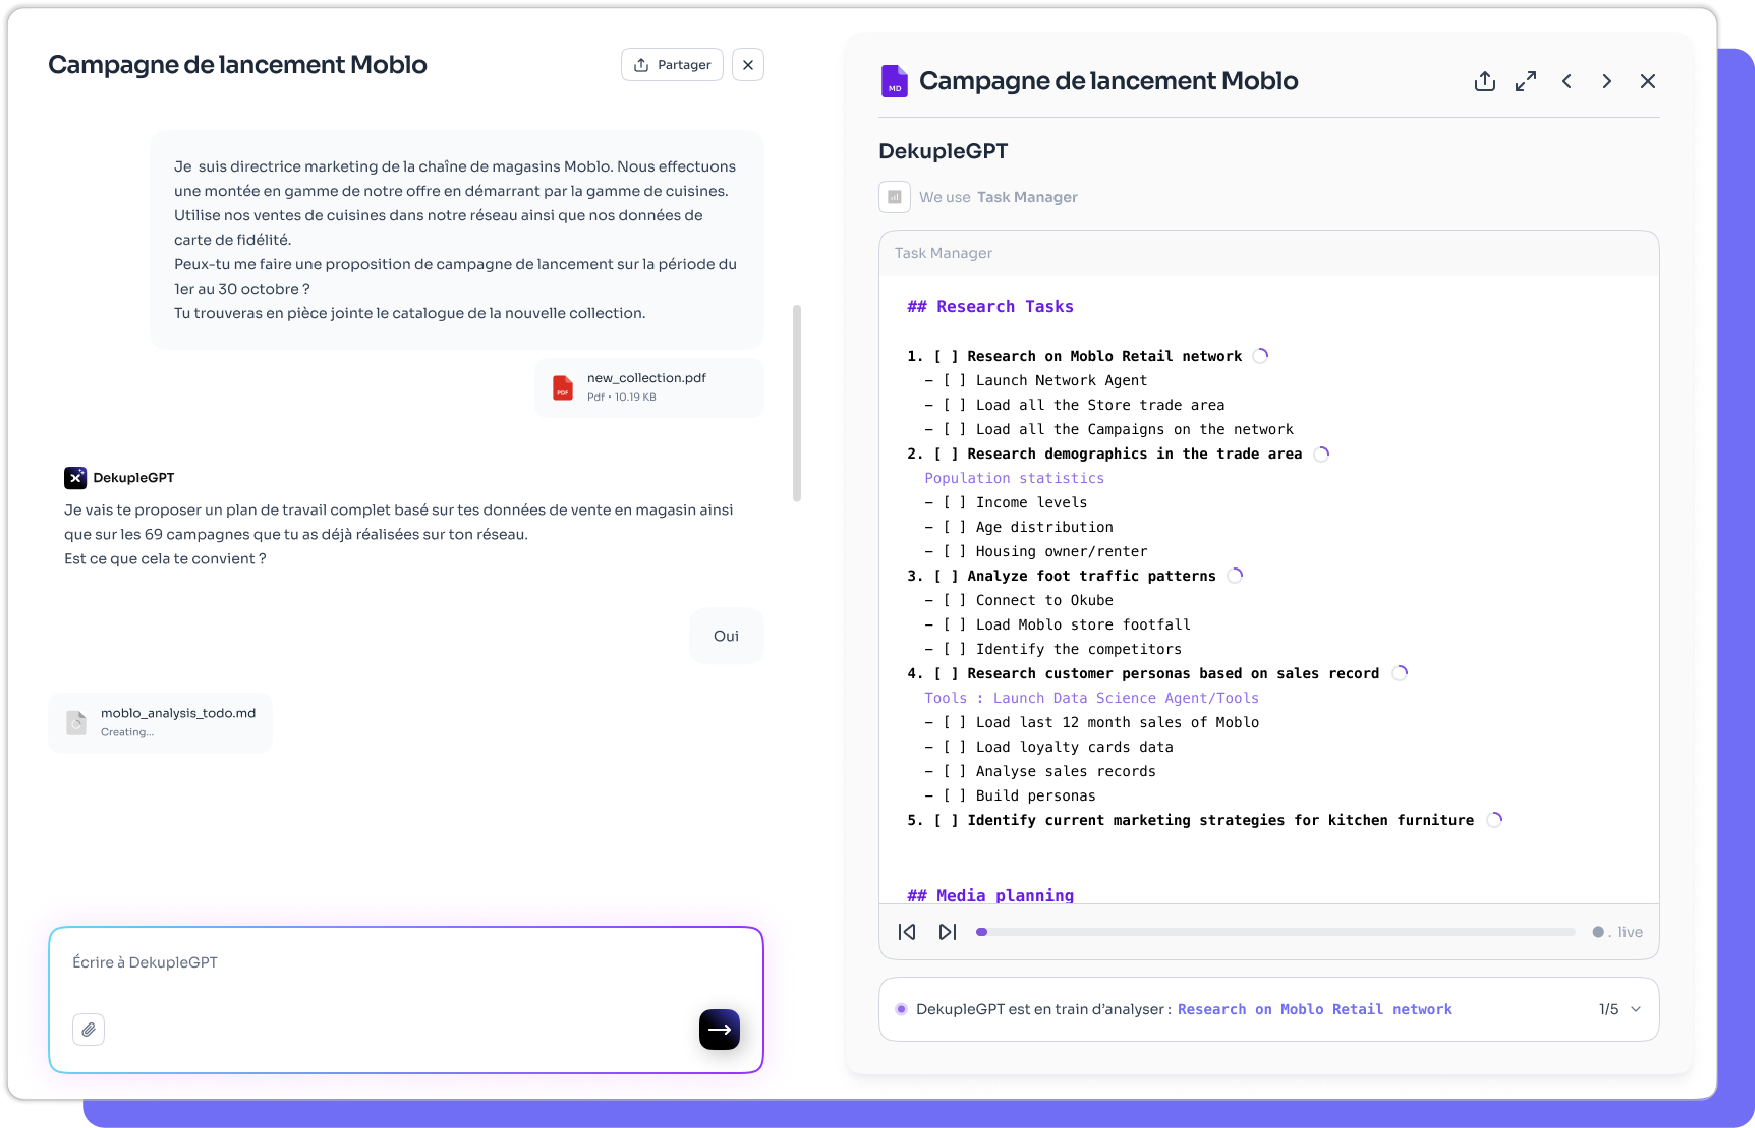The width and height of the screenshot is (1755, 1128).
Task: Check Analyze foot traffic patterns checkbox
Action: pyautogui.click(x=946, y=576)
